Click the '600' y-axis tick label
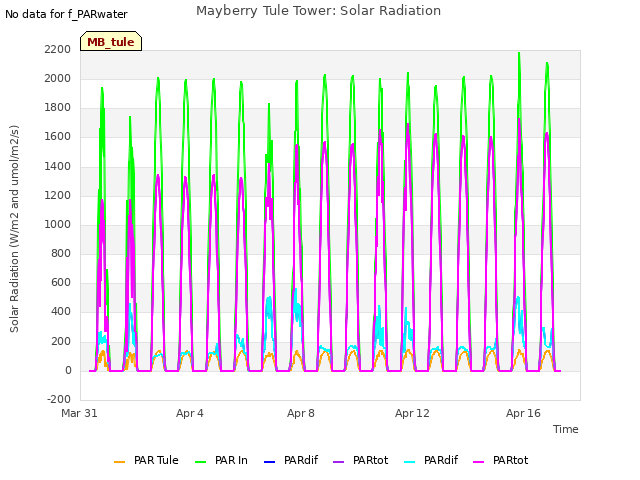This screenshot has height=480, width=640. (61, 282)
